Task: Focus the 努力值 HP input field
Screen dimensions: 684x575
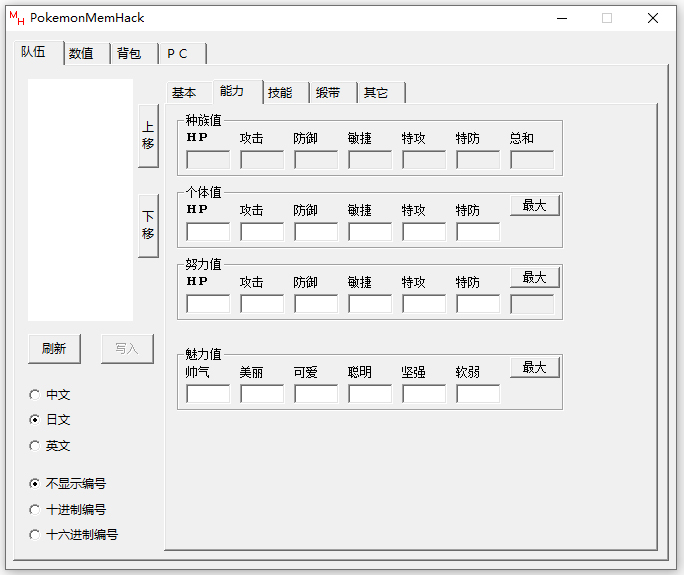Action: [x=208, y=304]
